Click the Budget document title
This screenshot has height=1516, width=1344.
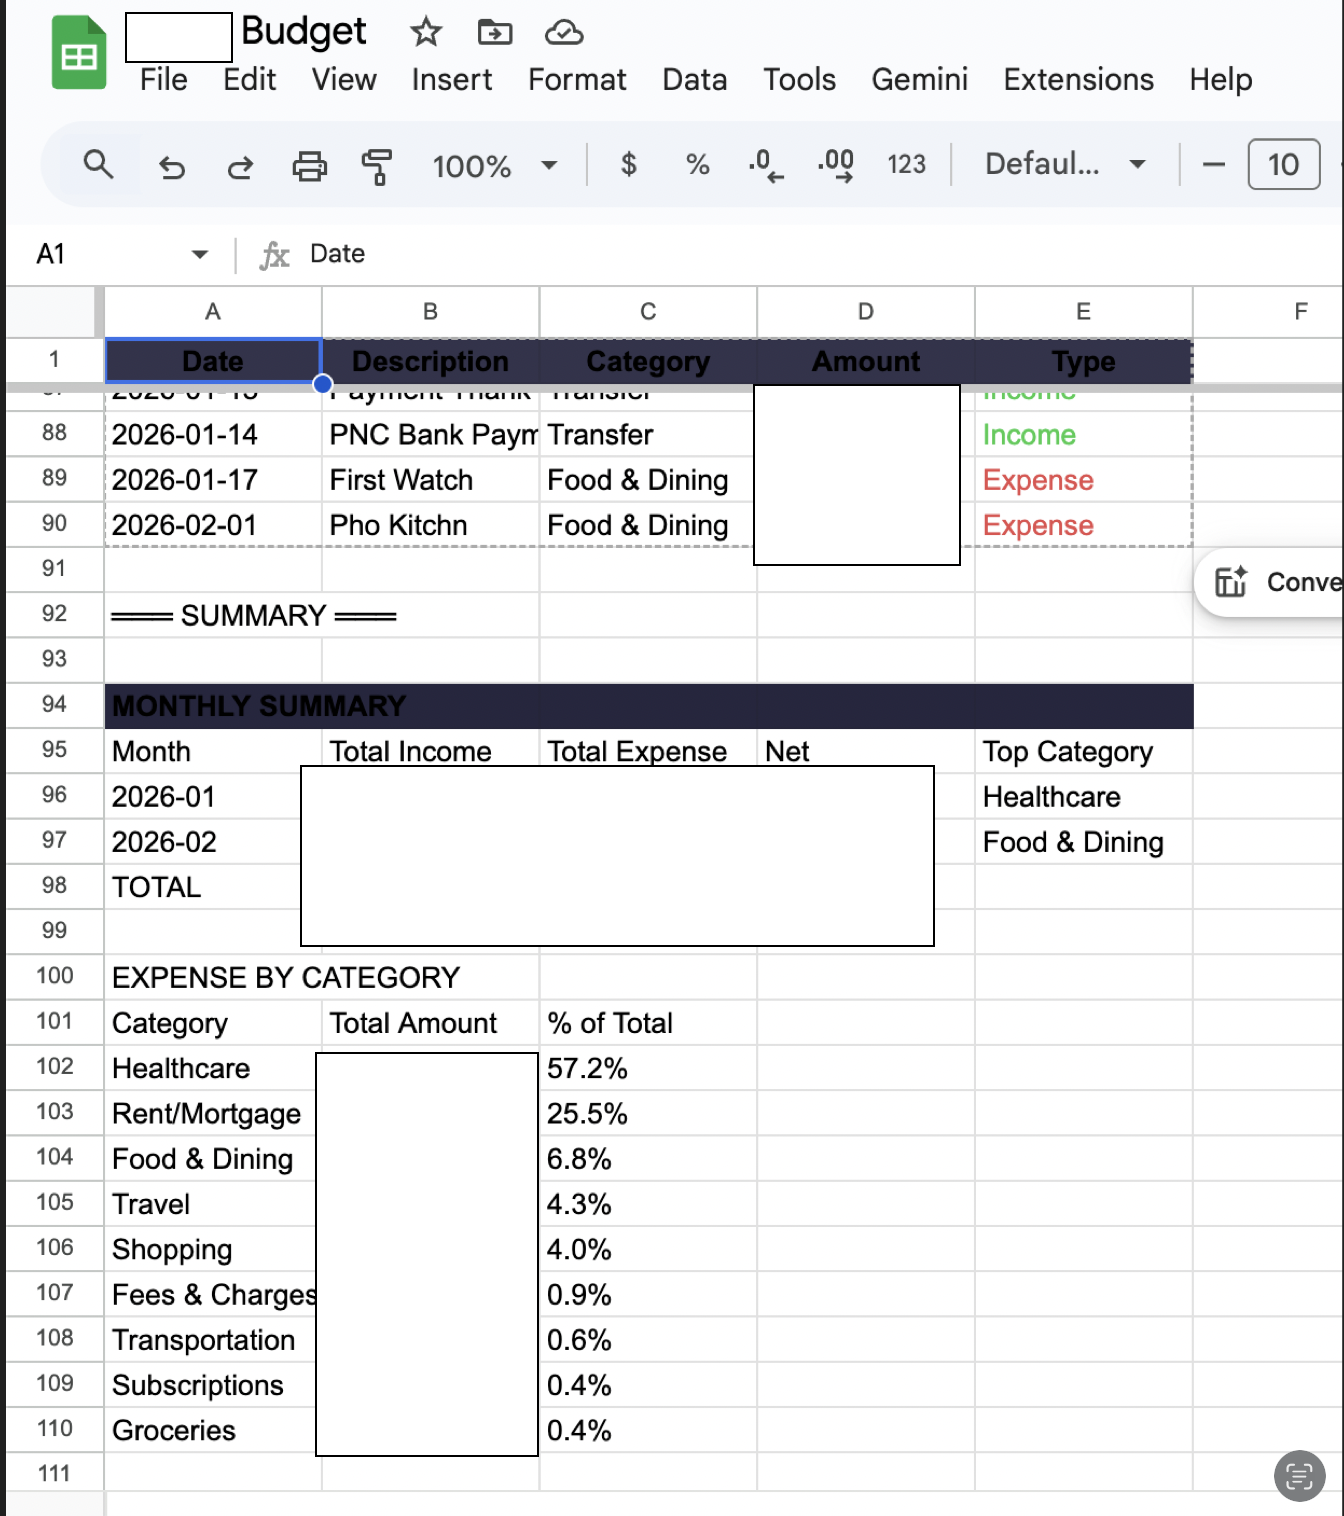pos(304,31)
